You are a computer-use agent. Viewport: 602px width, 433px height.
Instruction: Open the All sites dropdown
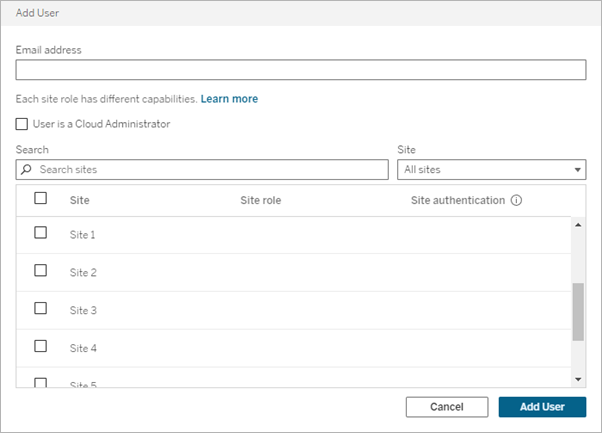tap(491, 170)
